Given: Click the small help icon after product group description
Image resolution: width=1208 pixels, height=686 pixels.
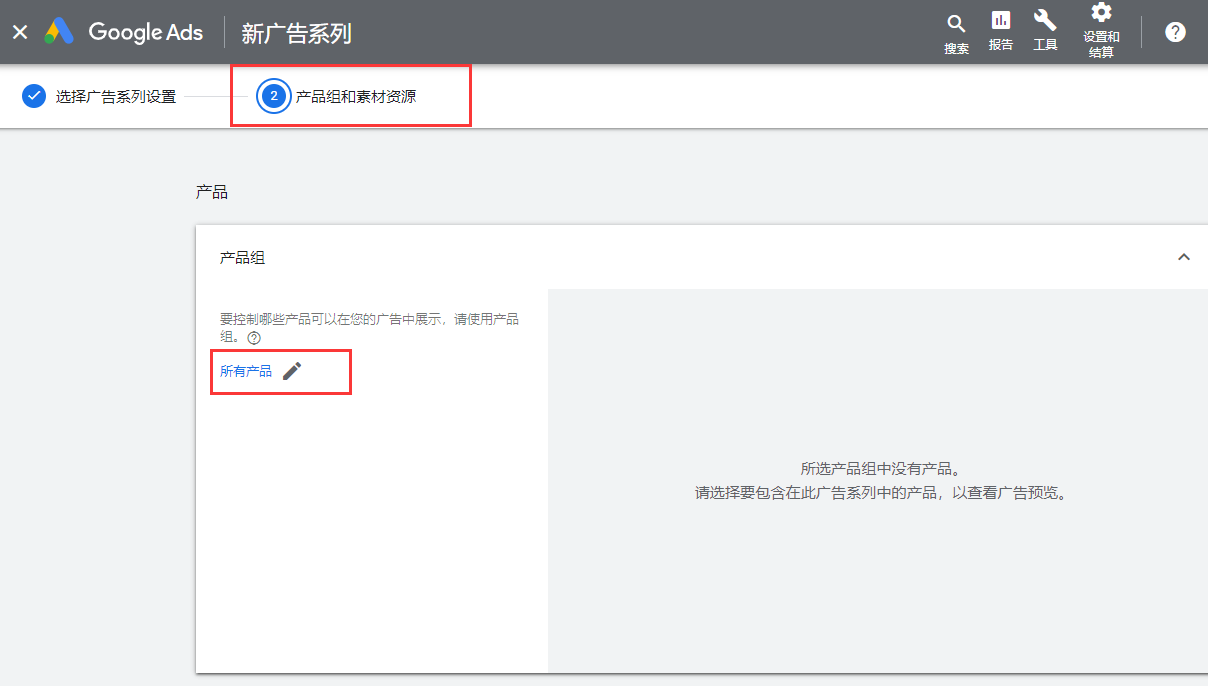Looking at the screenshot, I should 254,338.
